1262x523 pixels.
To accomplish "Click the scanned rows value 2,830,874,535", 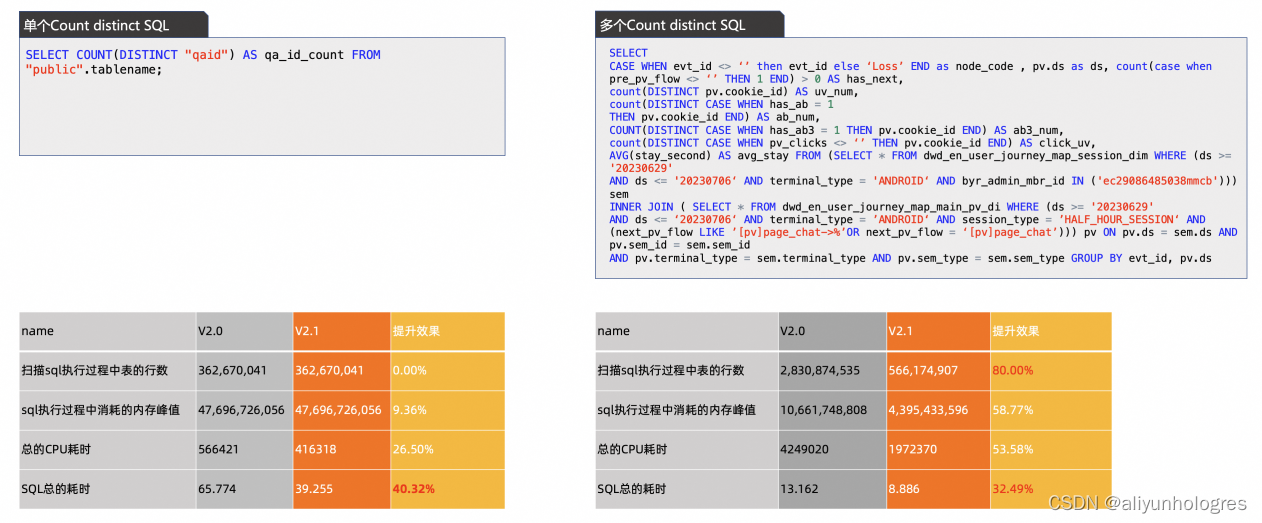I will (x=832, y=370).
